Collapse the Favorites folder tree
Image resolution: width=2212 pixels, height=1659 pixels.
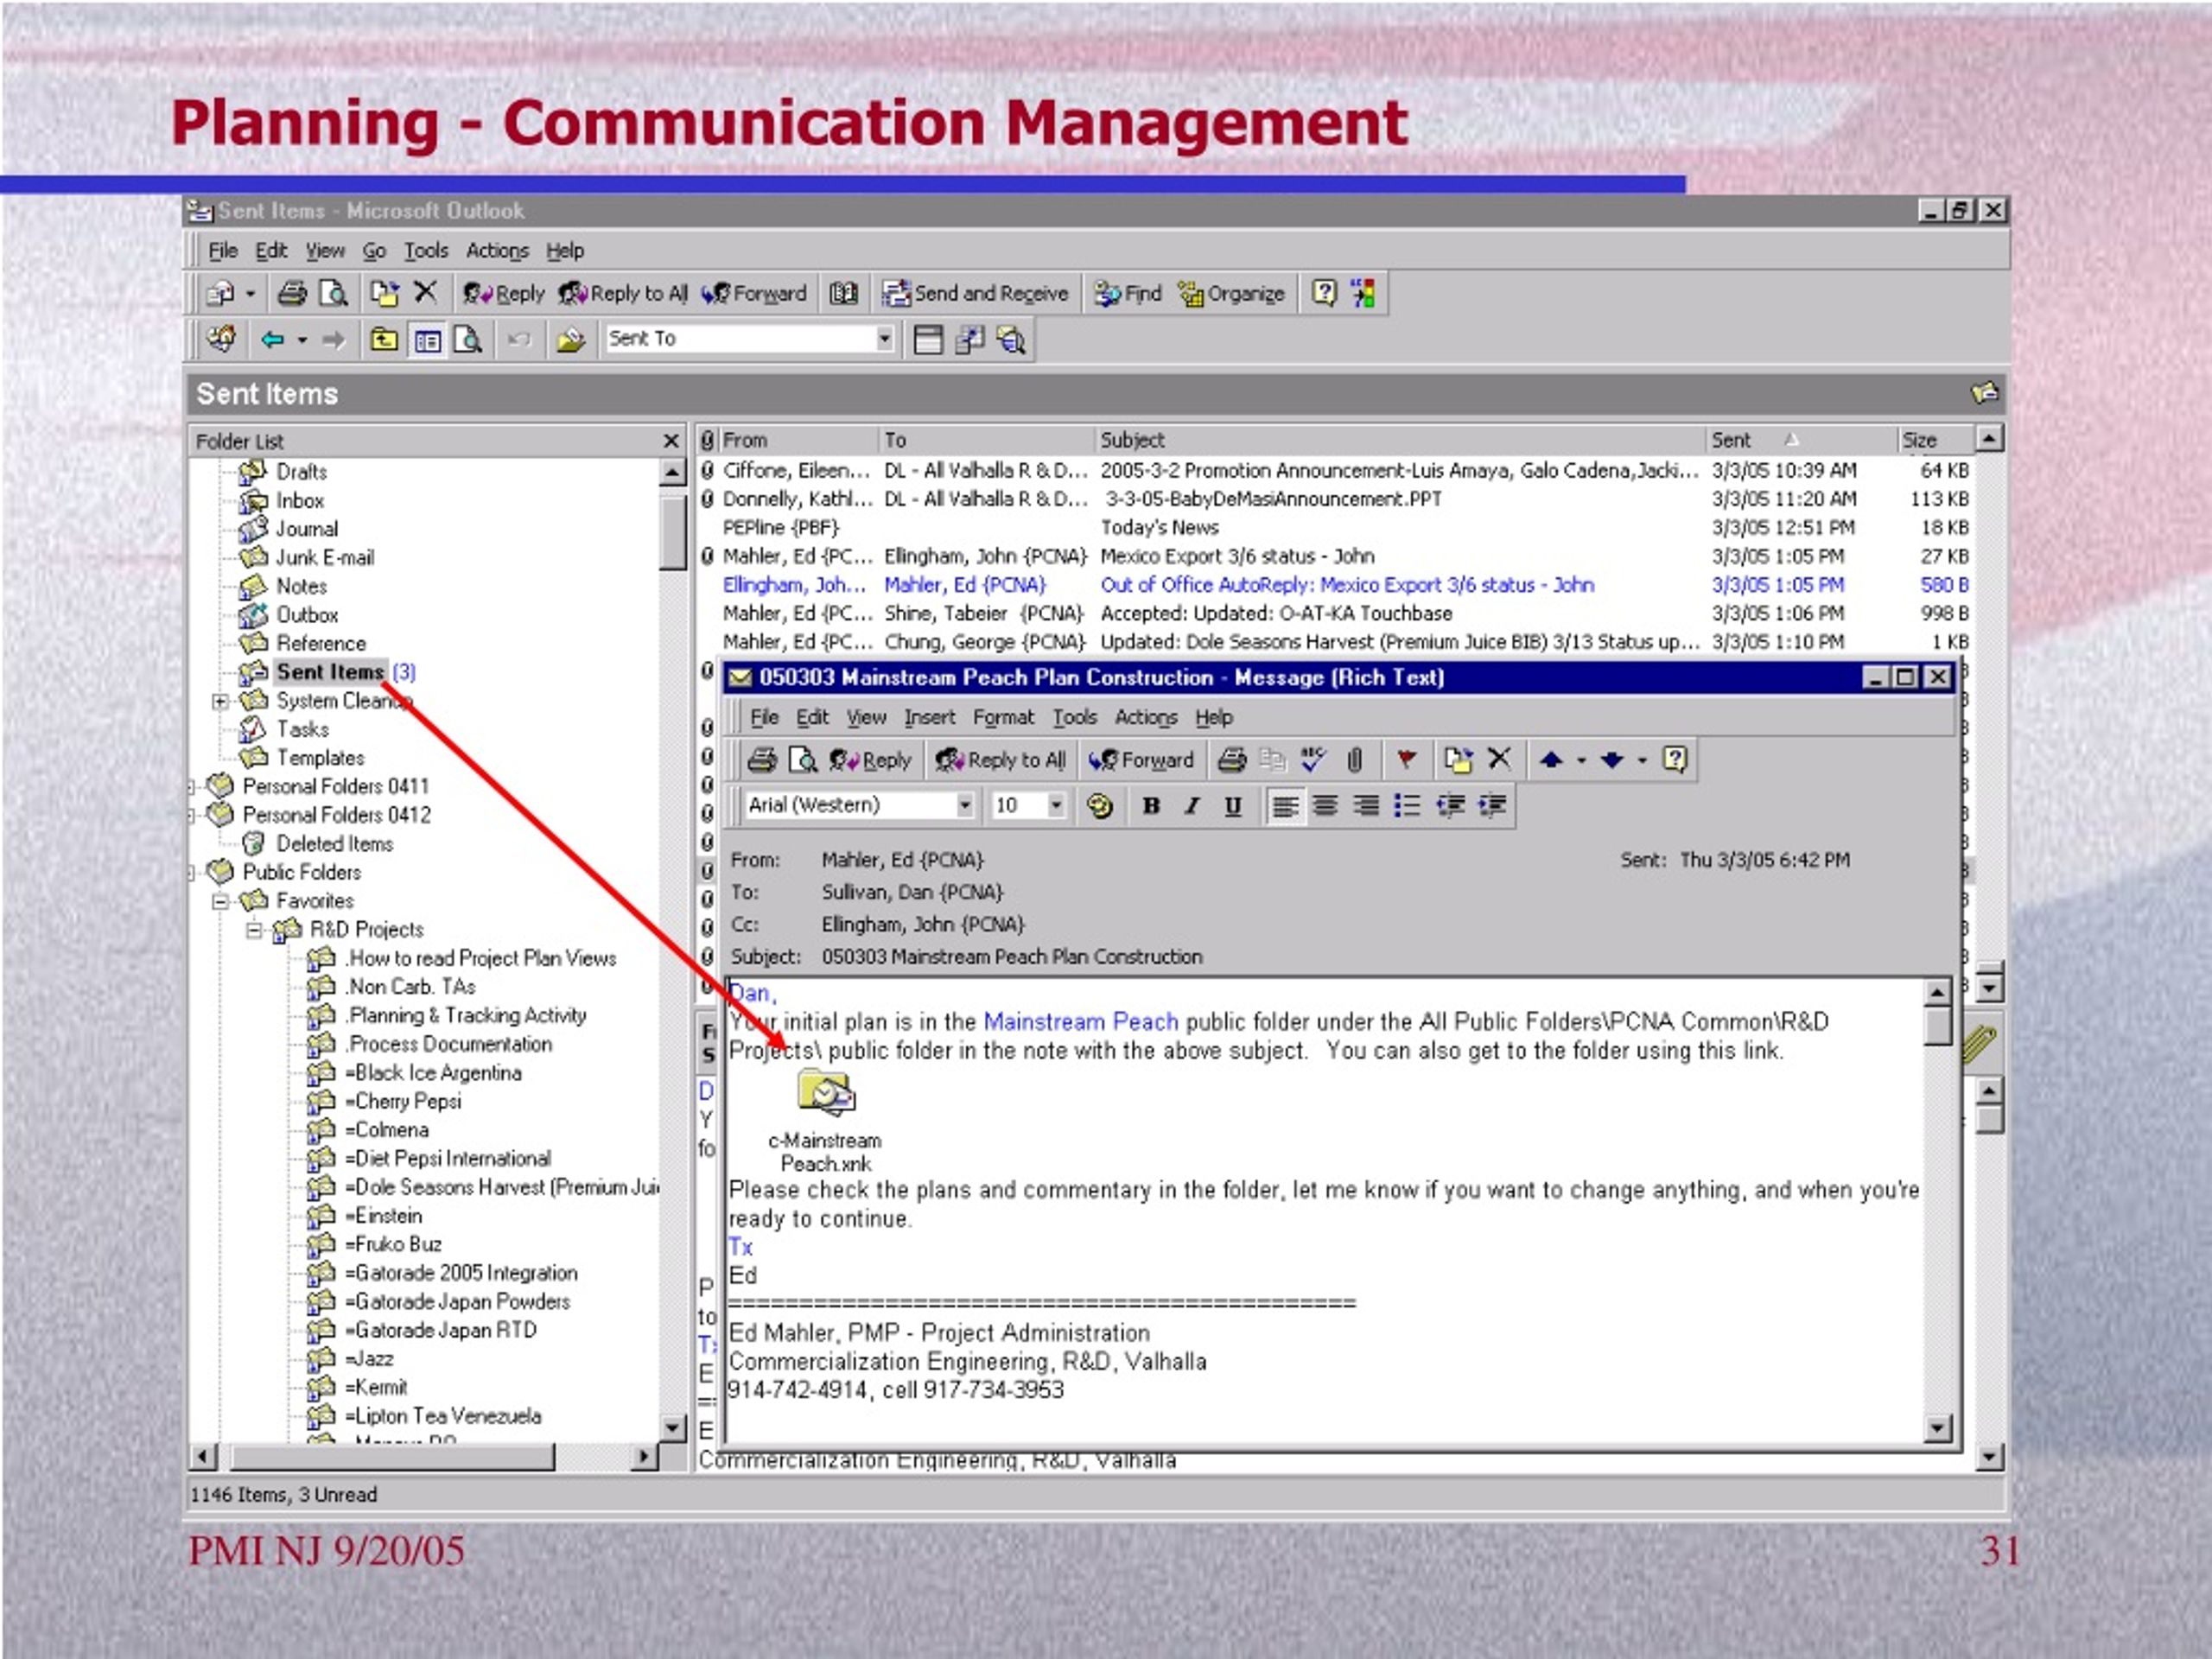pyautogui.click(x=220, y=901)
